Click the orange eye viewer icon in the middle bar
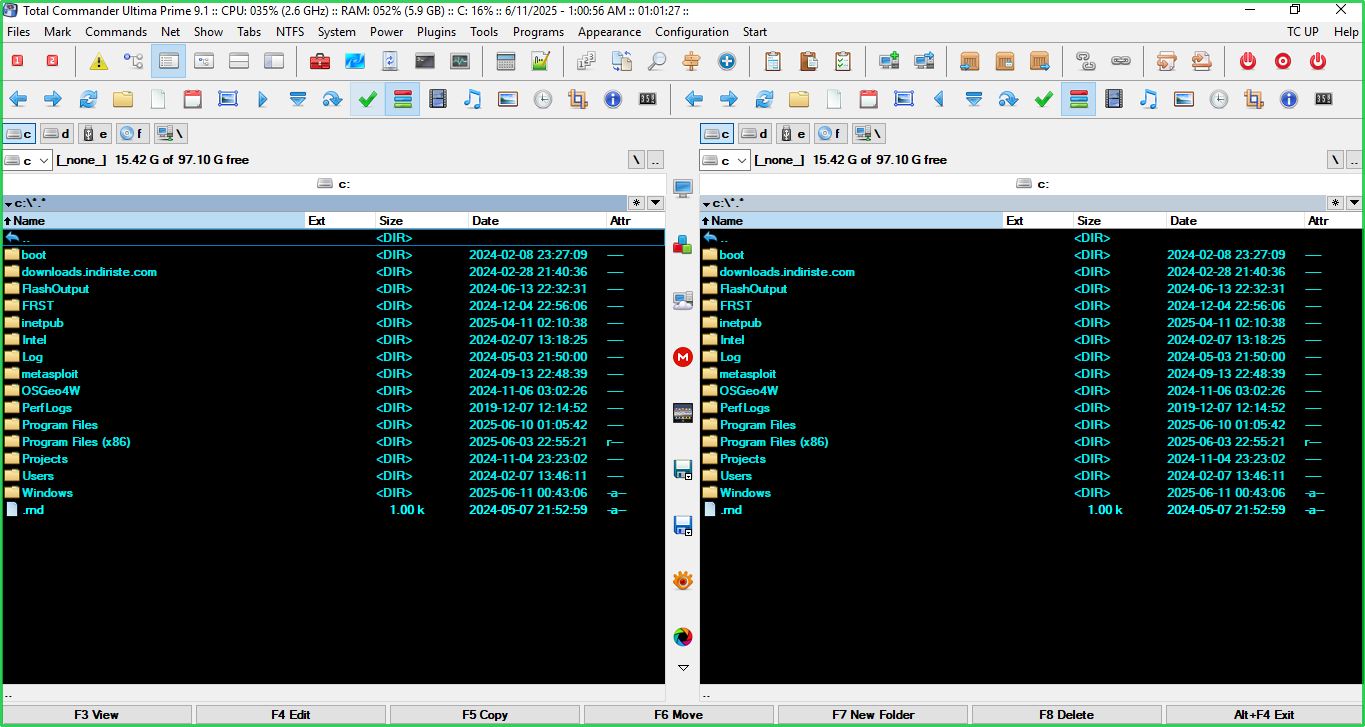The image size is (1365, 727). [683, 581]
